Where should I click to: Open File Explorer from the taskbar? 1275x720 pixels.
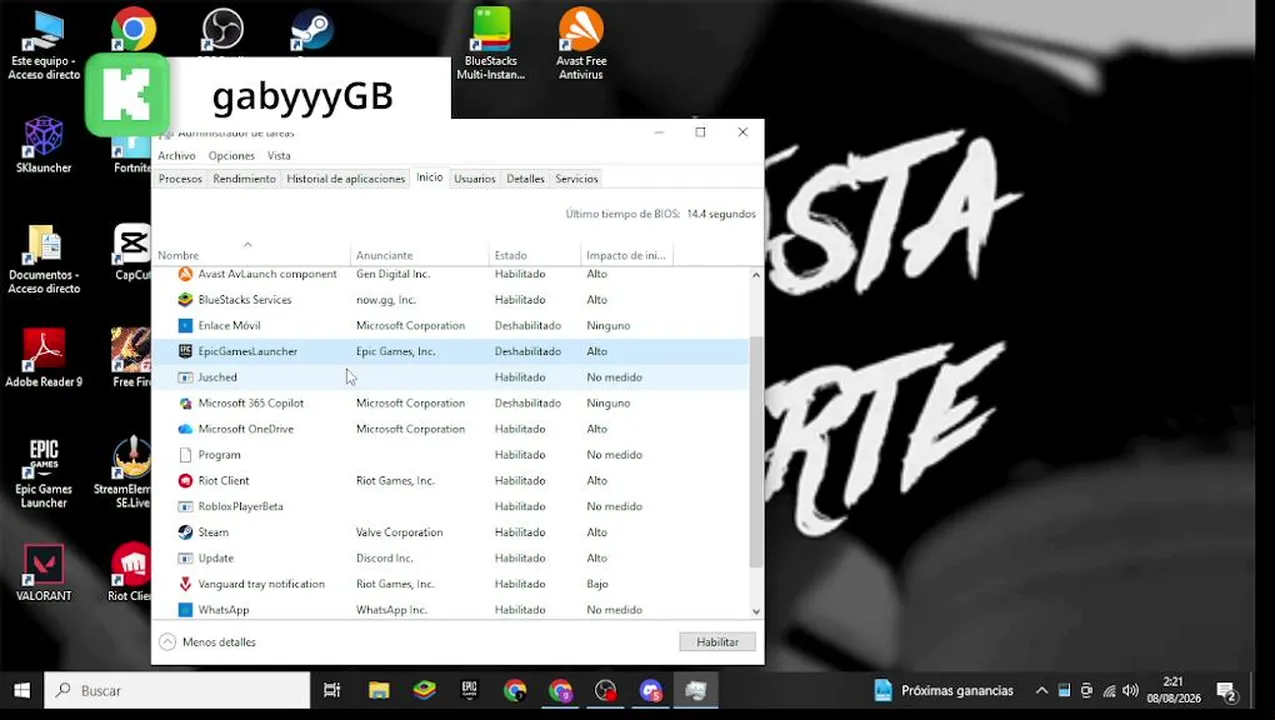[x=378, y=690]
